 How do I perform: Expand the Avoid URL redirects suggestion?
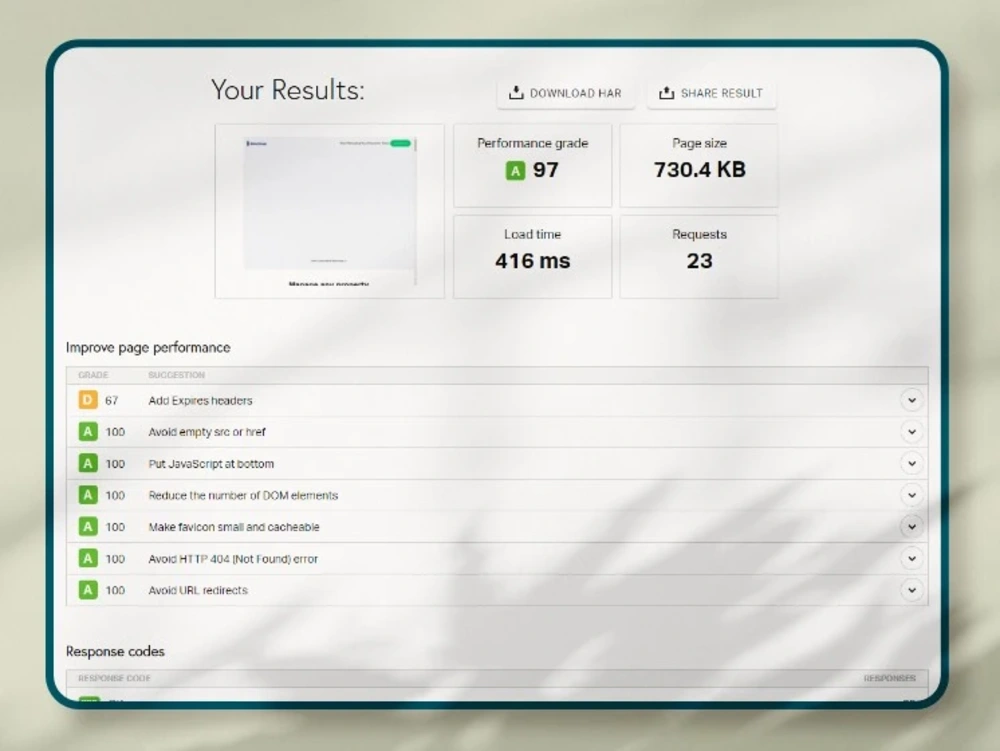tap(911, 590)
